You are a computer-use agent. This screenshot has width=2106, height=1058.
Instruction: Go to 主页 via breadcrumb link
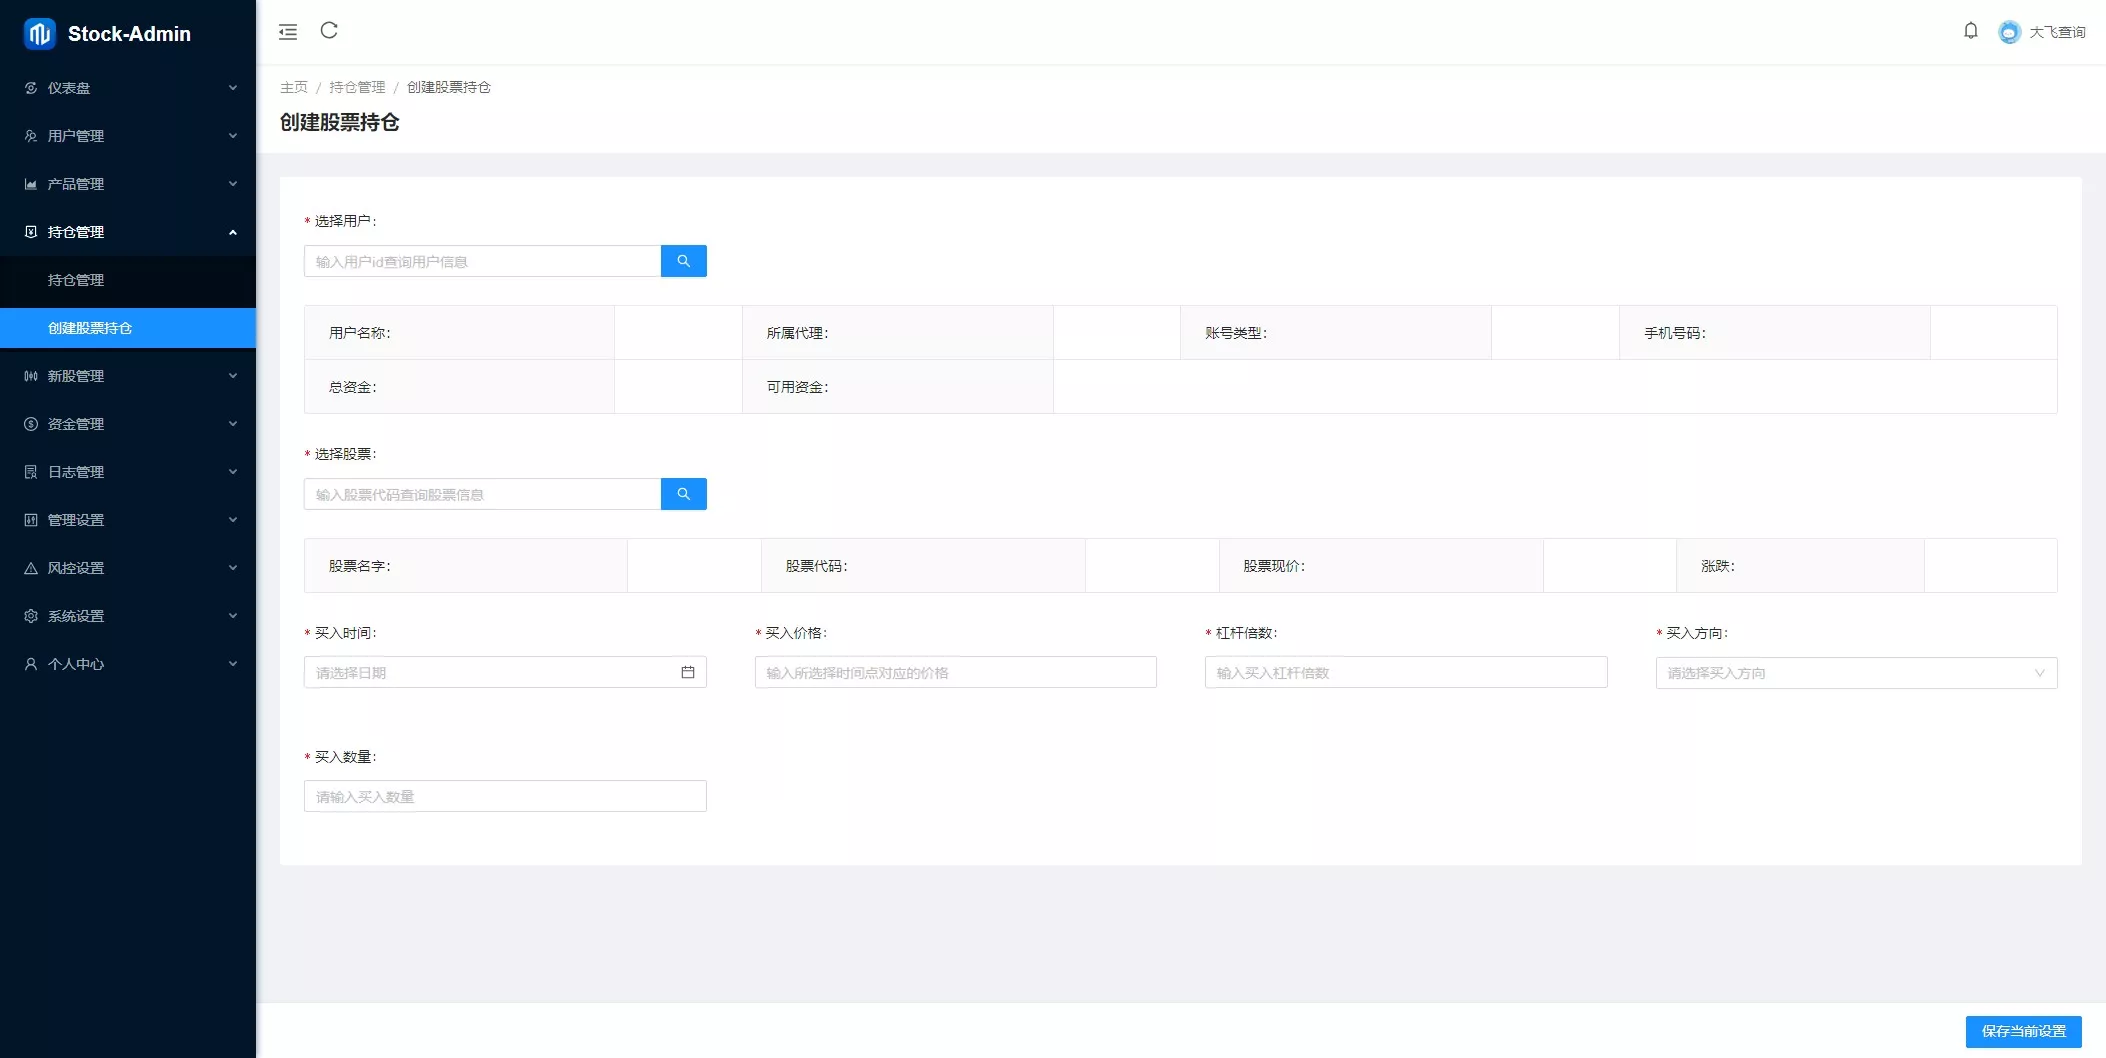pyautogui.click(x=294, y=87)
